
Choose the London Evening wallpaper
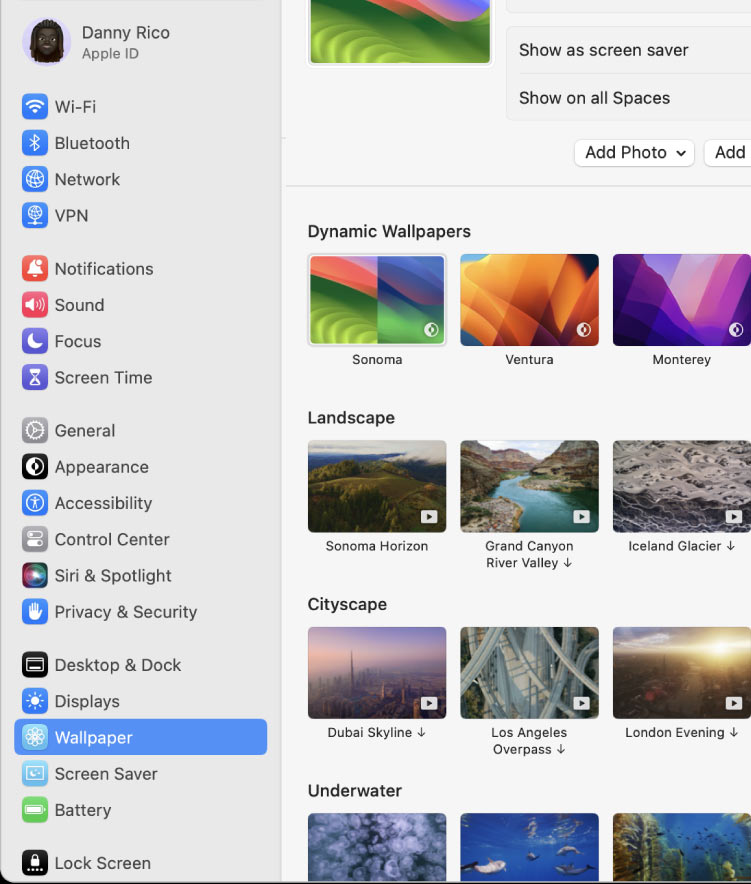point(682,673)
